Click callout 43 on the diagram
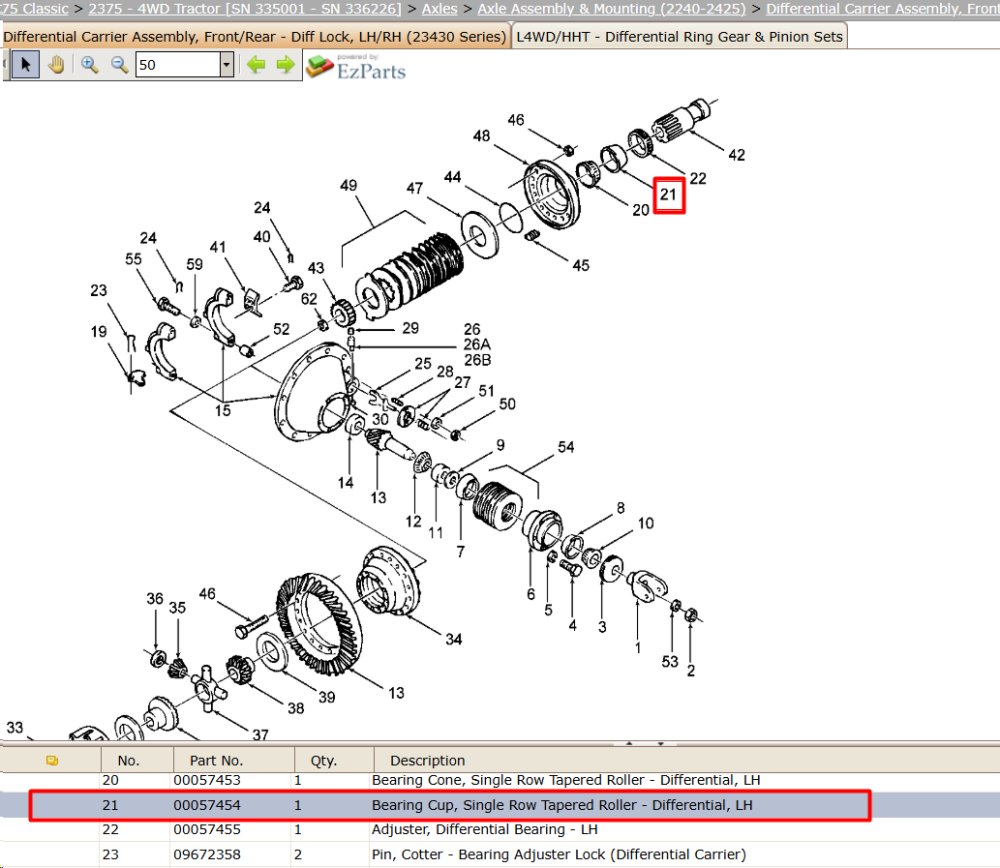This screenshot has width=1000, height=868. click(316, 268)
